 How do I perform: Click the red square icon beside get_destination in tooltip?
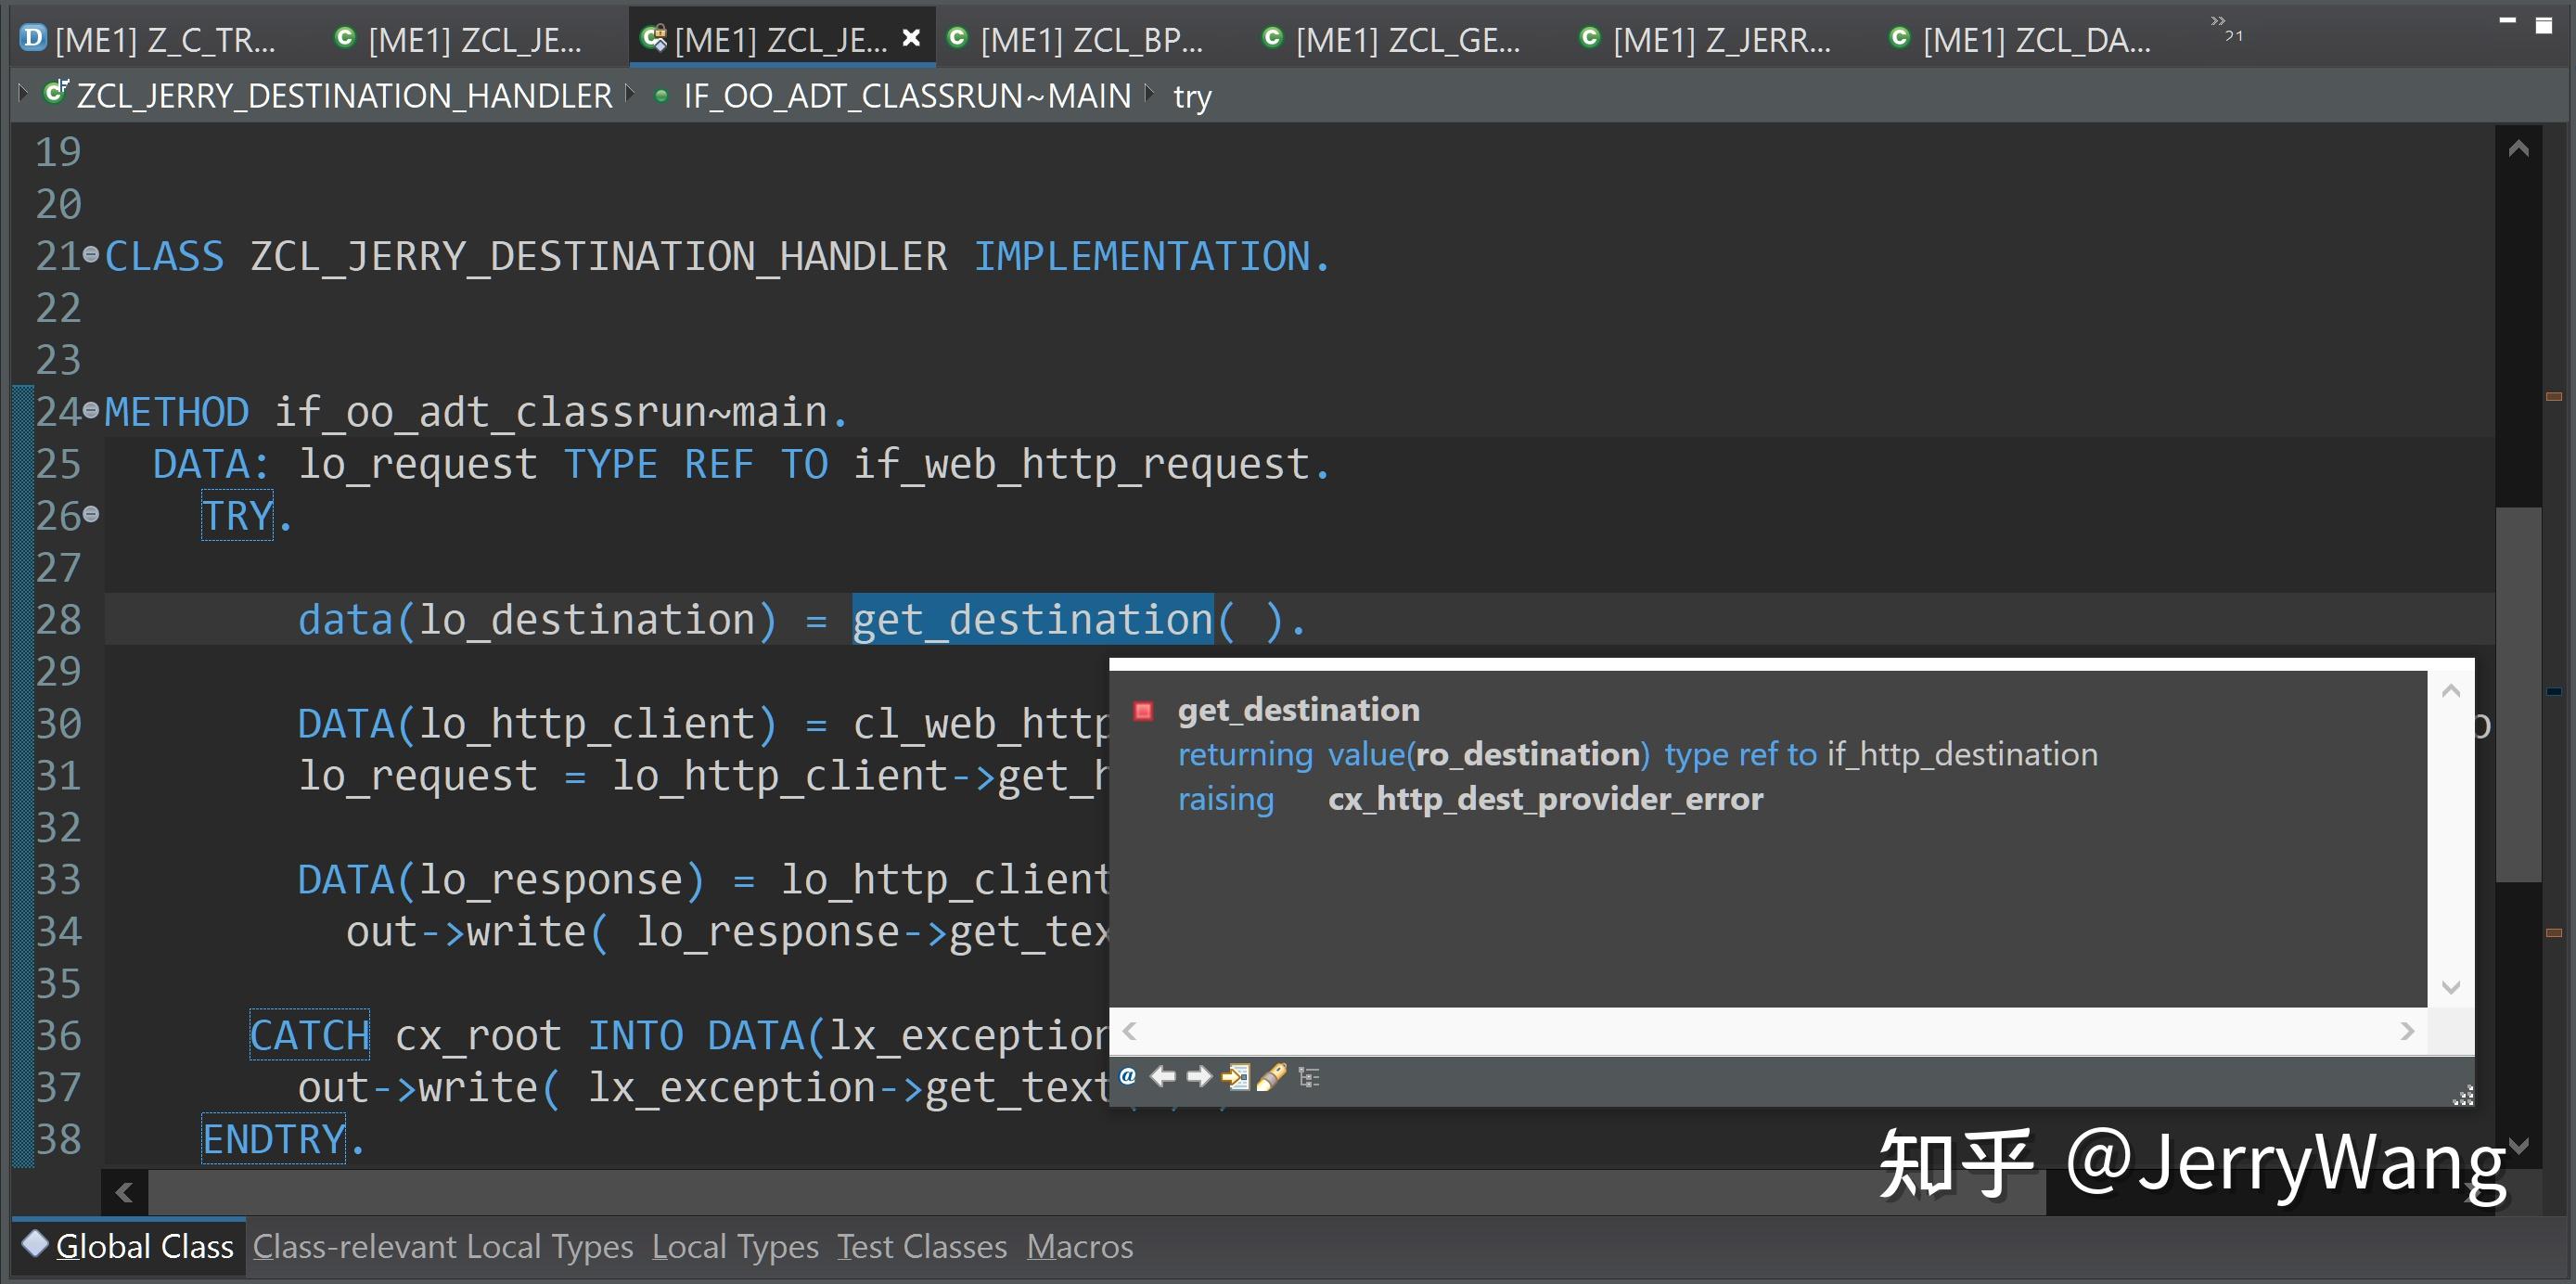coord(1143,712)
